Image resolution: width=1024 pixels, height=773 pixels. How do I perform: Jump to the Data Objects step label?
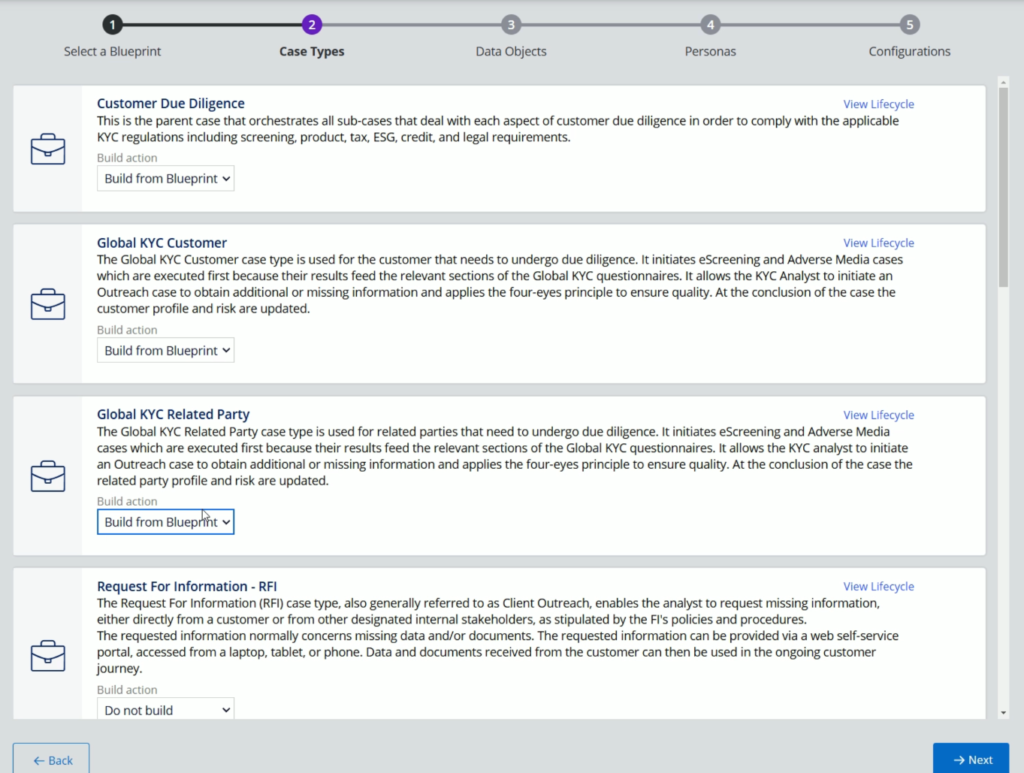511,52
